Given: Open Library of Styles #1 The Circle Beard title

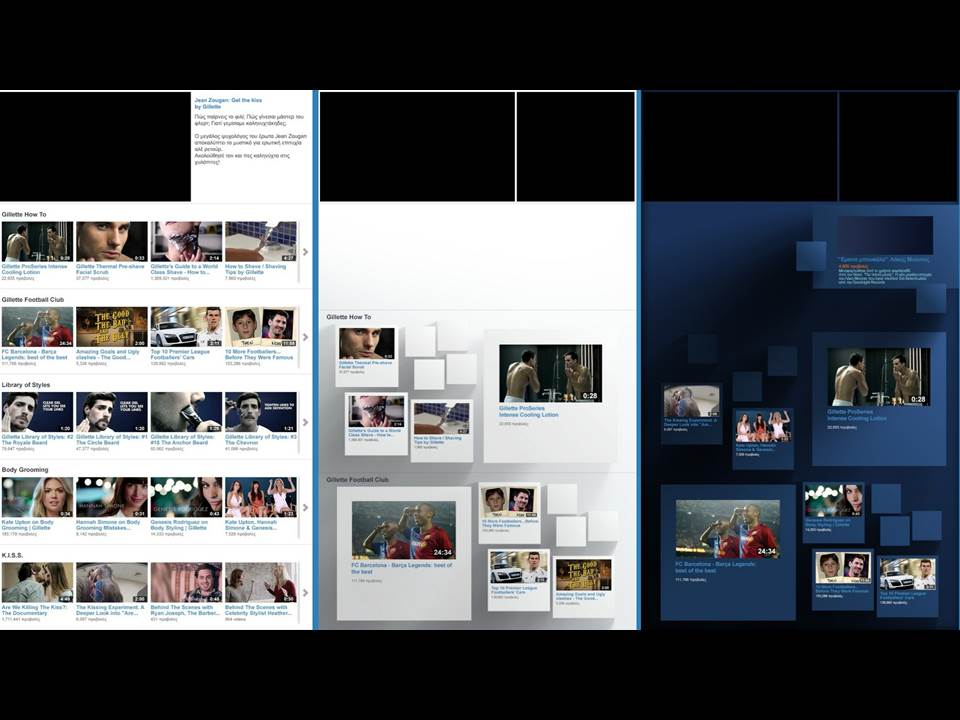Looking at the screenshot, I should pyautogui.click(x=111, y=440).
